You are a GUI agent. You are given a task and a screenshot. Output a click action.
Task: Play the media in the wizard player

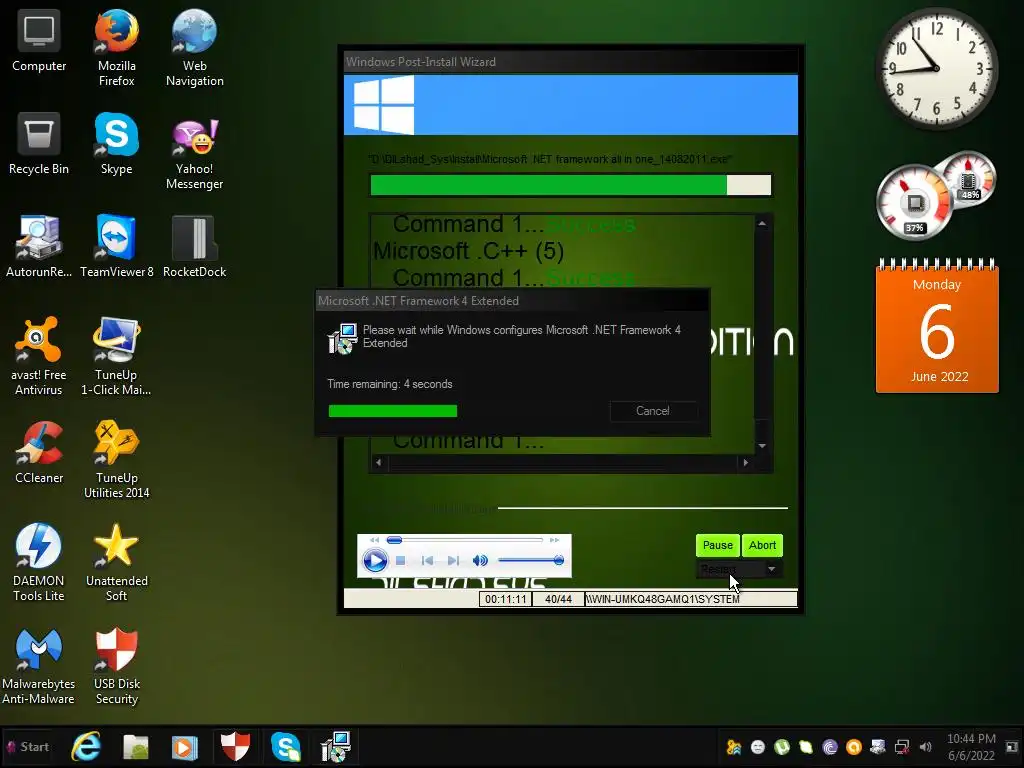[x=375, y=560]
